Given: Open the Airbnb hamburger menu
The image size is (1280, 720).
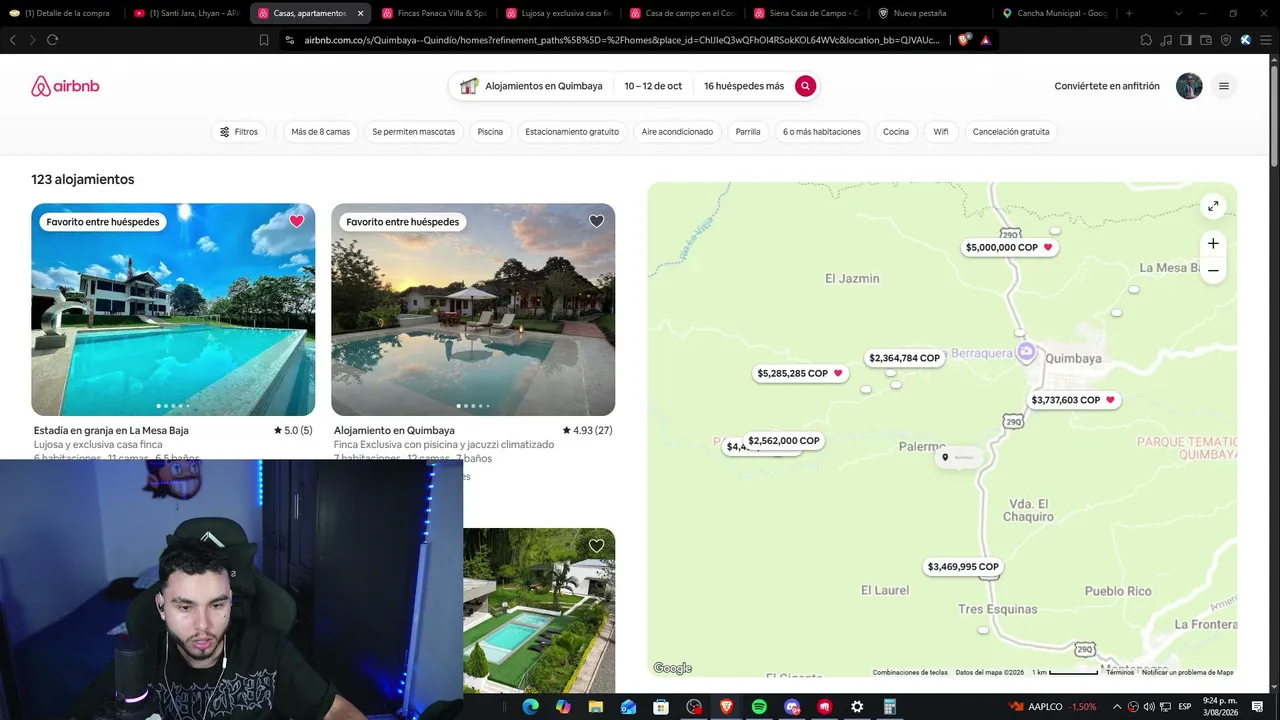Looking at the screenshot, I should (x=1223, y=86).
